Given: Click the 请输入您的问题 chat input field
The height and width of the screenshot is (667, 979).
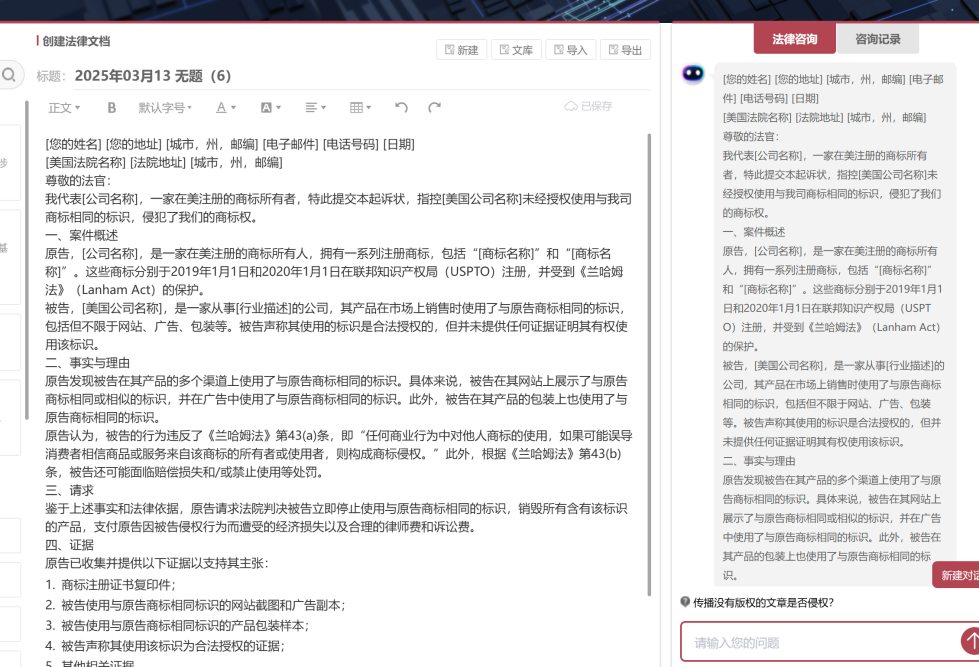Looking at the screenshot, I should [810, 643].
